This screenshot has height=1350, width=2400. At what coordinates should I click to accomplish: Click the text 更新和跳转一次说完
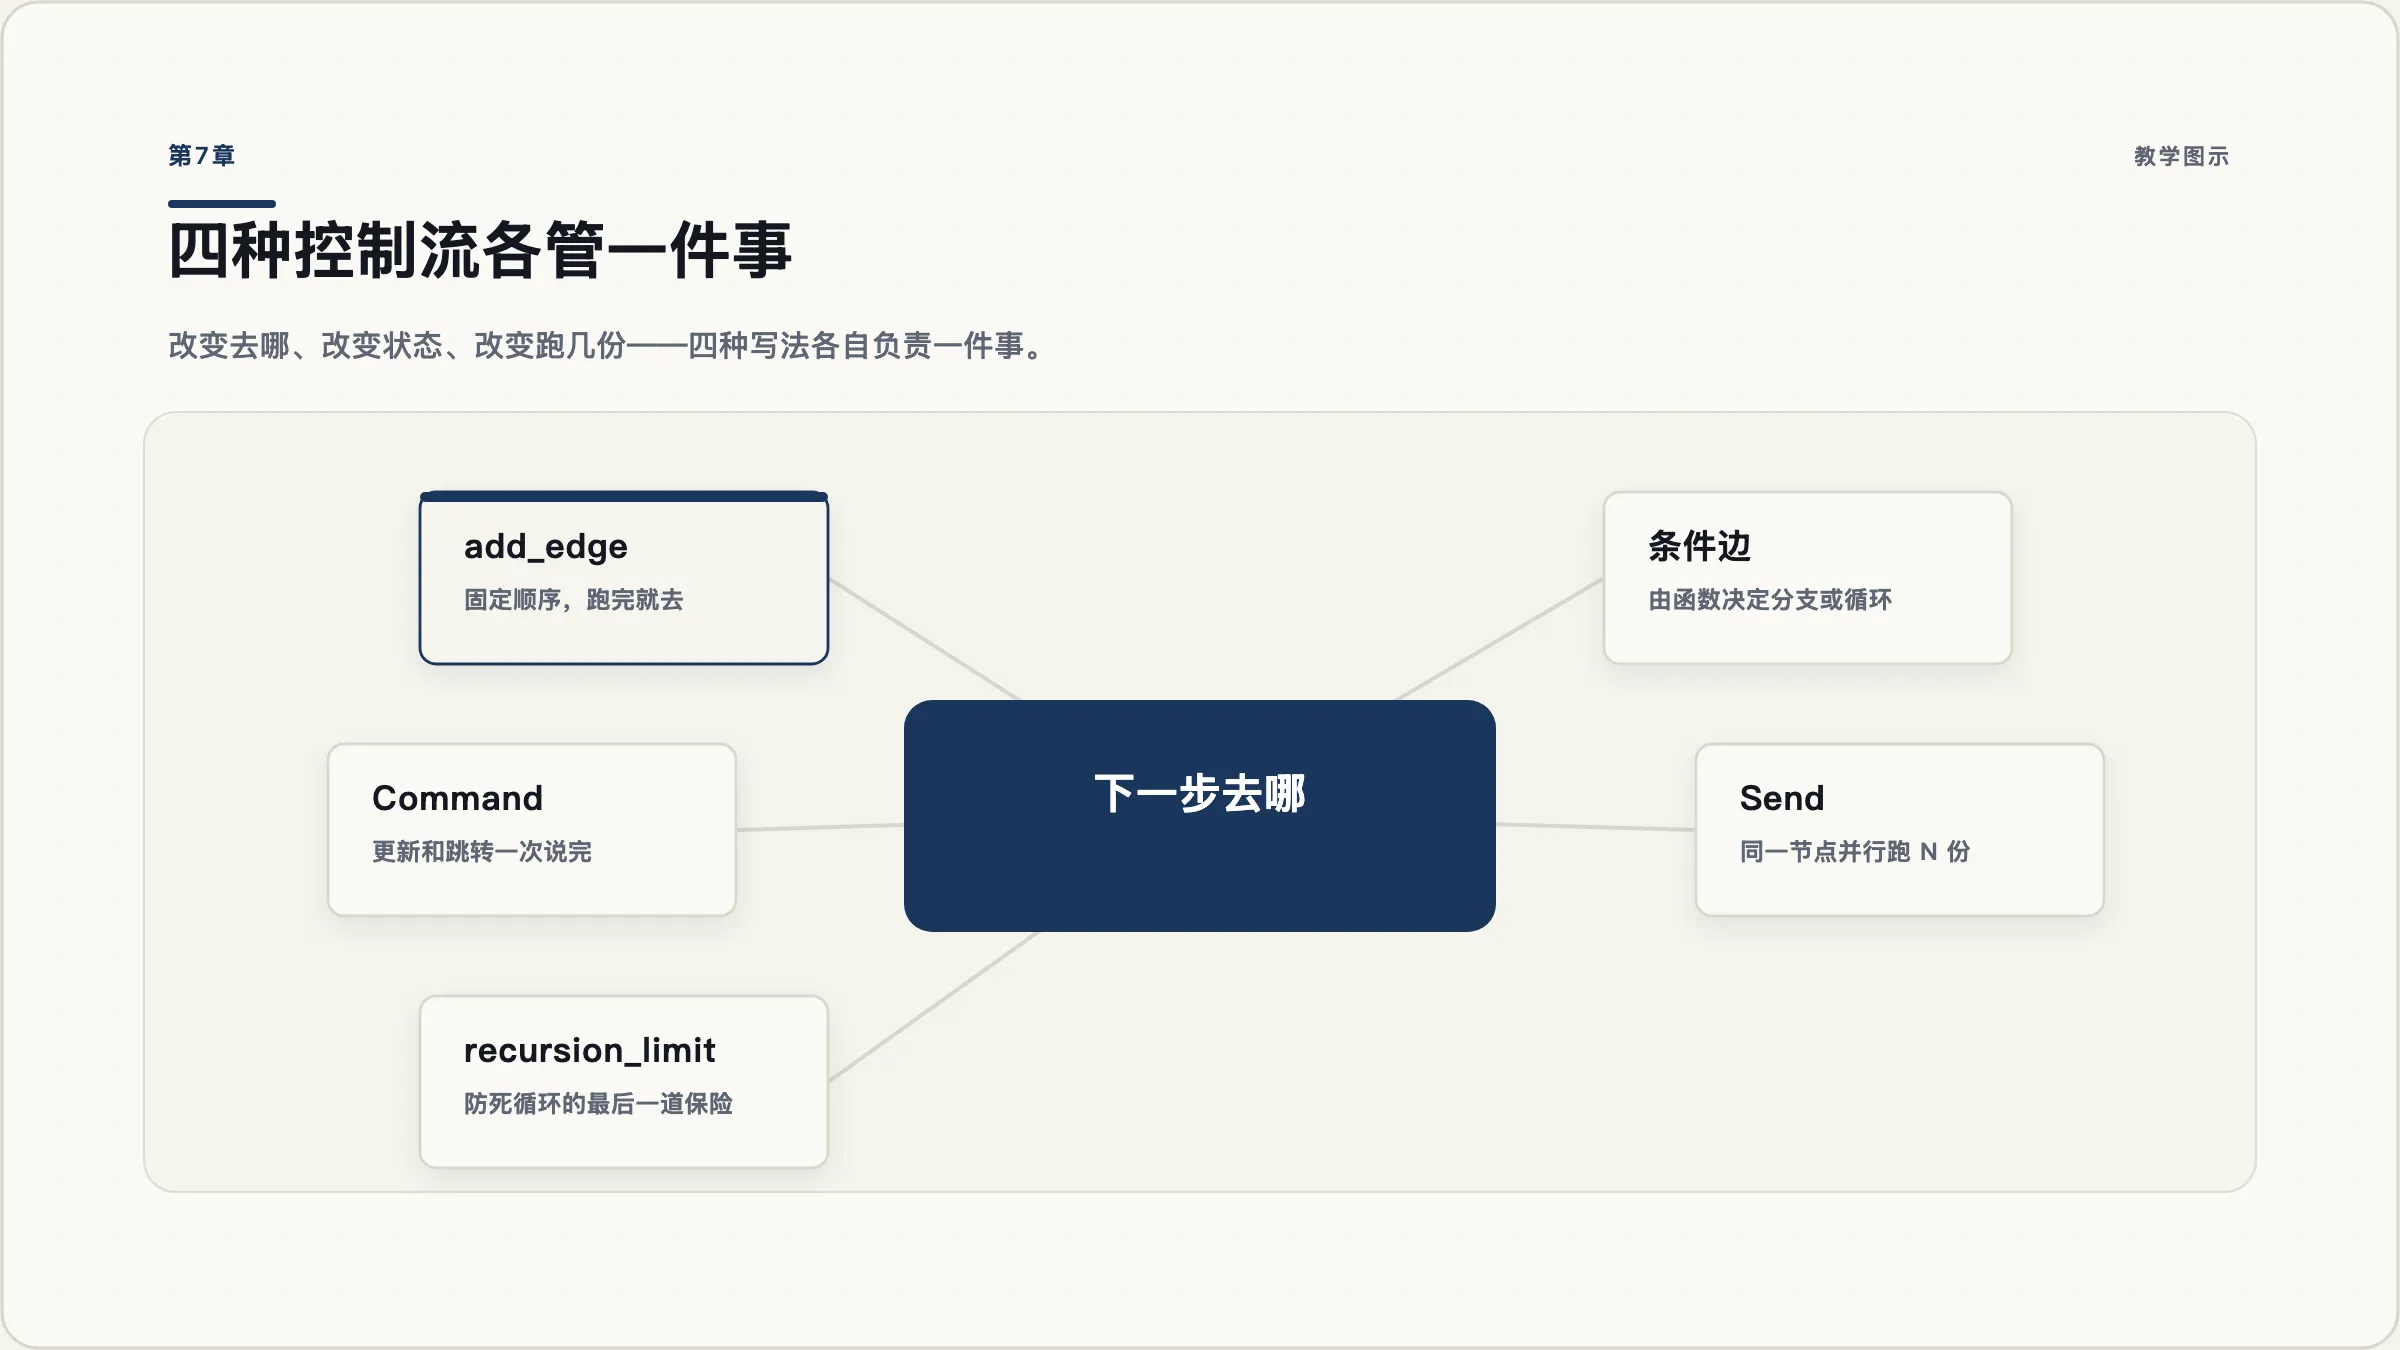point(482,852)
